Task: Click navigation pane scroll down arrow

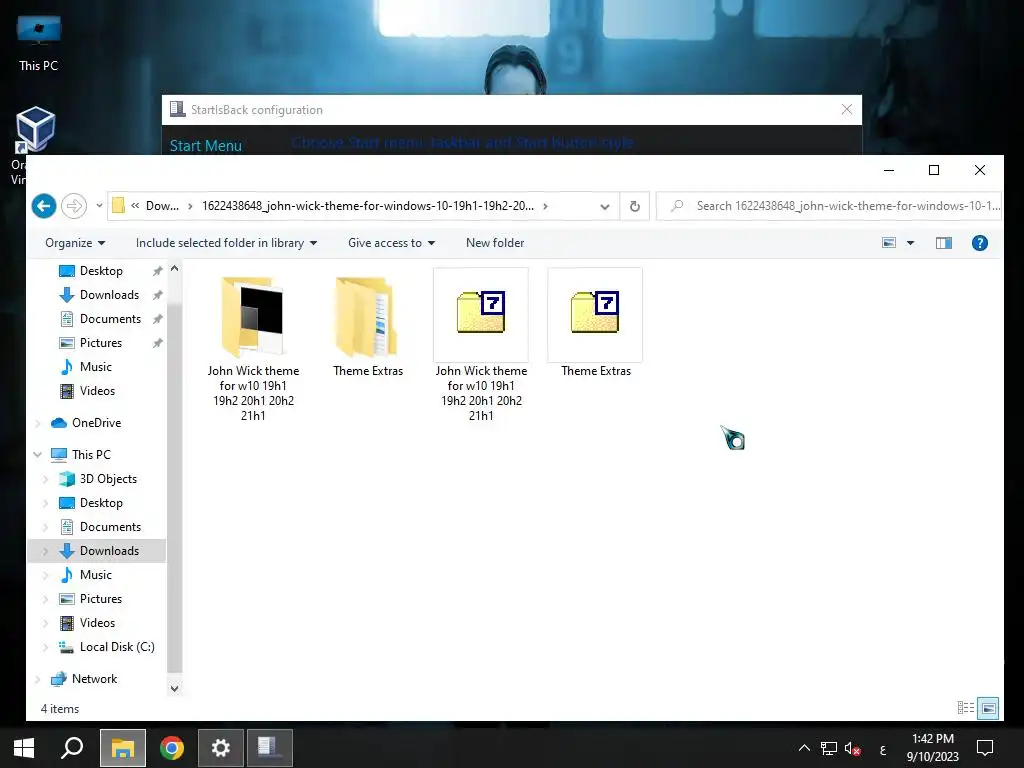Action: (174, 688)
